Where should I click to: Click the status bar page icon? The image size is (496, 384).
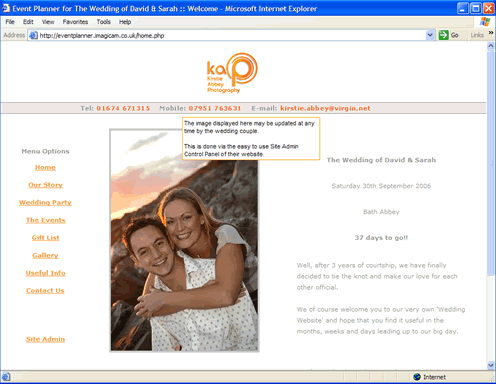pos(6,377)
